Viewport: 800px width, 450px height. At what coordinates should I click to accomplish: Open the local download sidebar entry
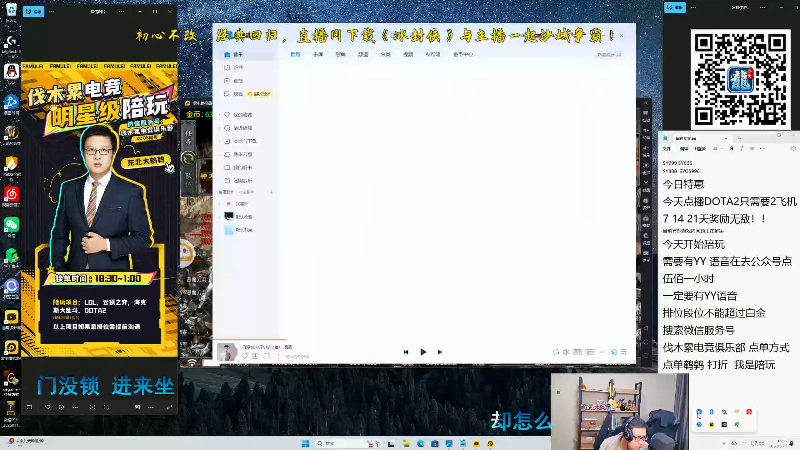pyautogui.click(x=240, y=141)
